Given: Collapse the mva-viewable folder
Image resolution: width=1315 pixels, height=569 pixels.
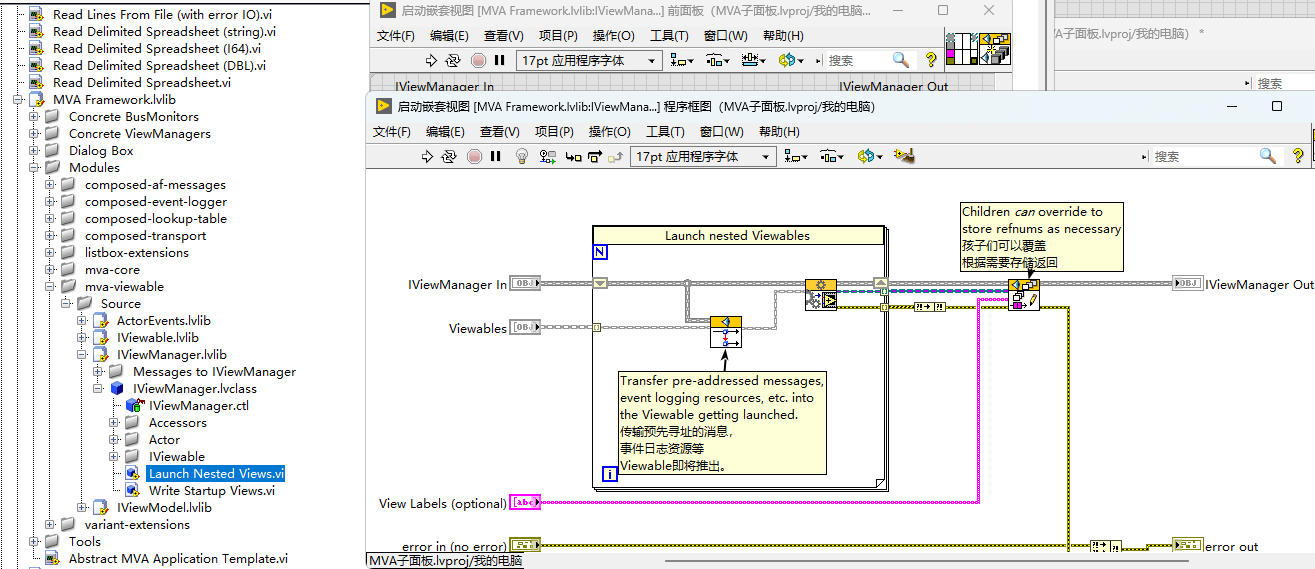Looking at the screenshot, I should (50, 286).
